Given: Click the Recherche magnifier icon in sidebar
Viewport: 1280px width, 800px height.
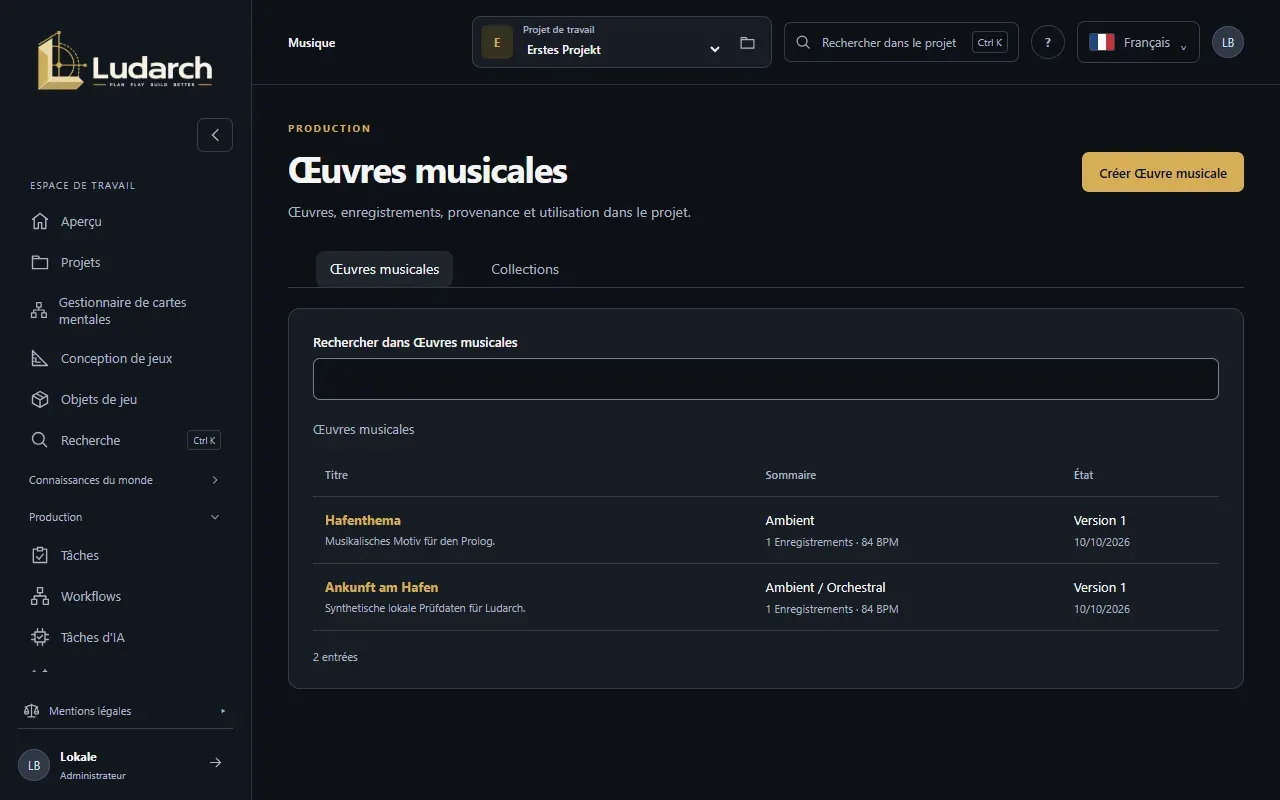Looking at the screenshot, I should click(x=40, y=440).
